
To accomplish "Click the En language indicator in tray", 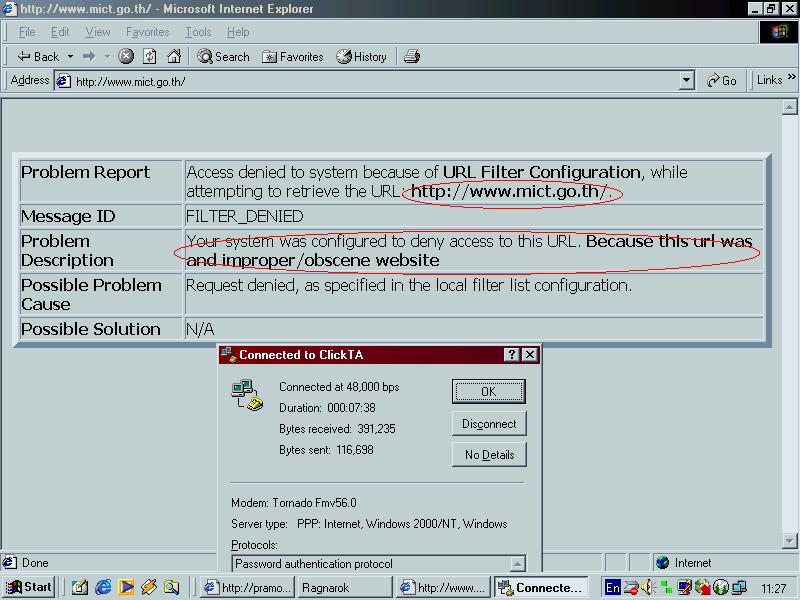I will [612, 588].
